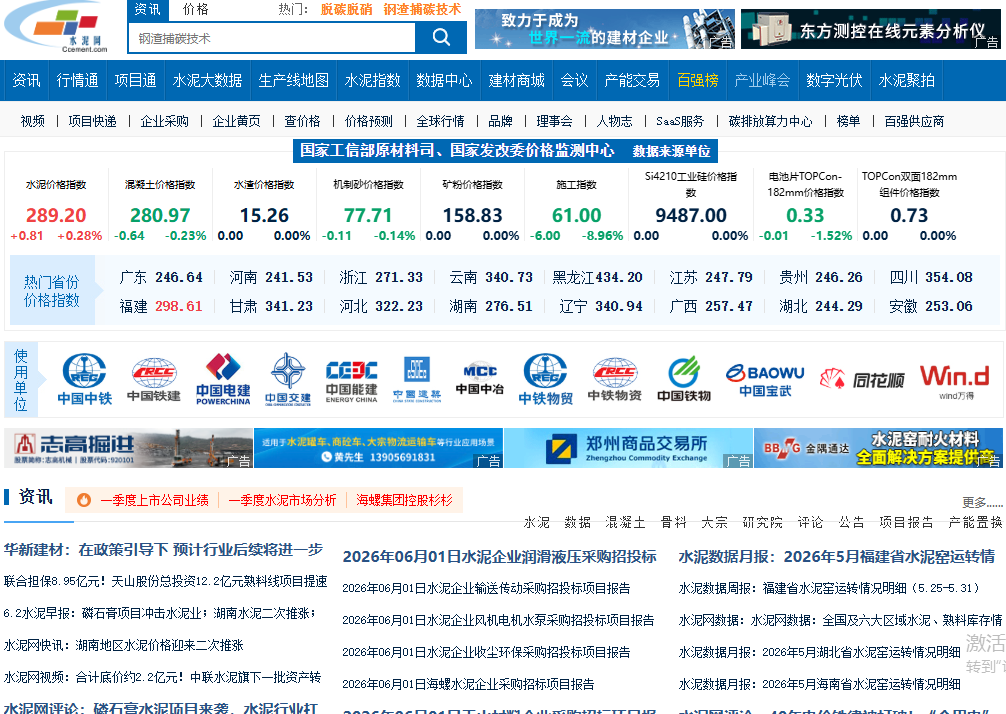Viewport: 1006px width, 714px height.
Task: Open 百强榜 in the main navigation
Action: click(697, 80)
